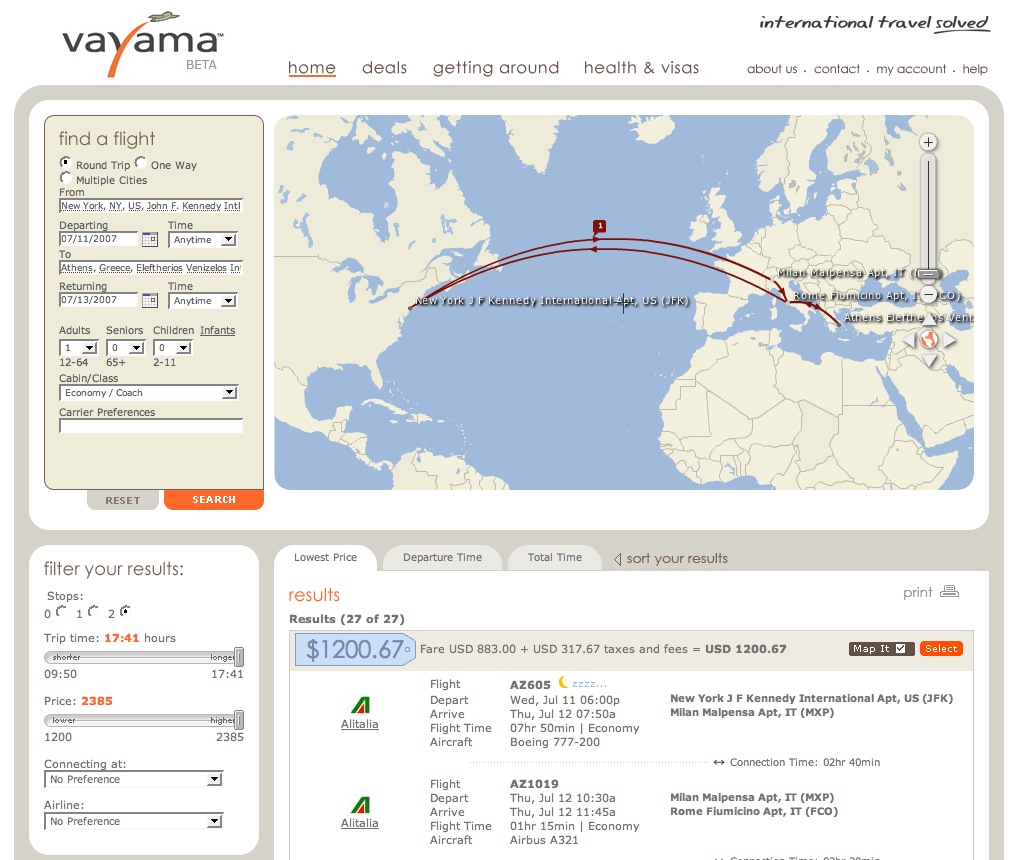Open the help link
This screenshot has width=1022, height=860.
coord(974,69)
